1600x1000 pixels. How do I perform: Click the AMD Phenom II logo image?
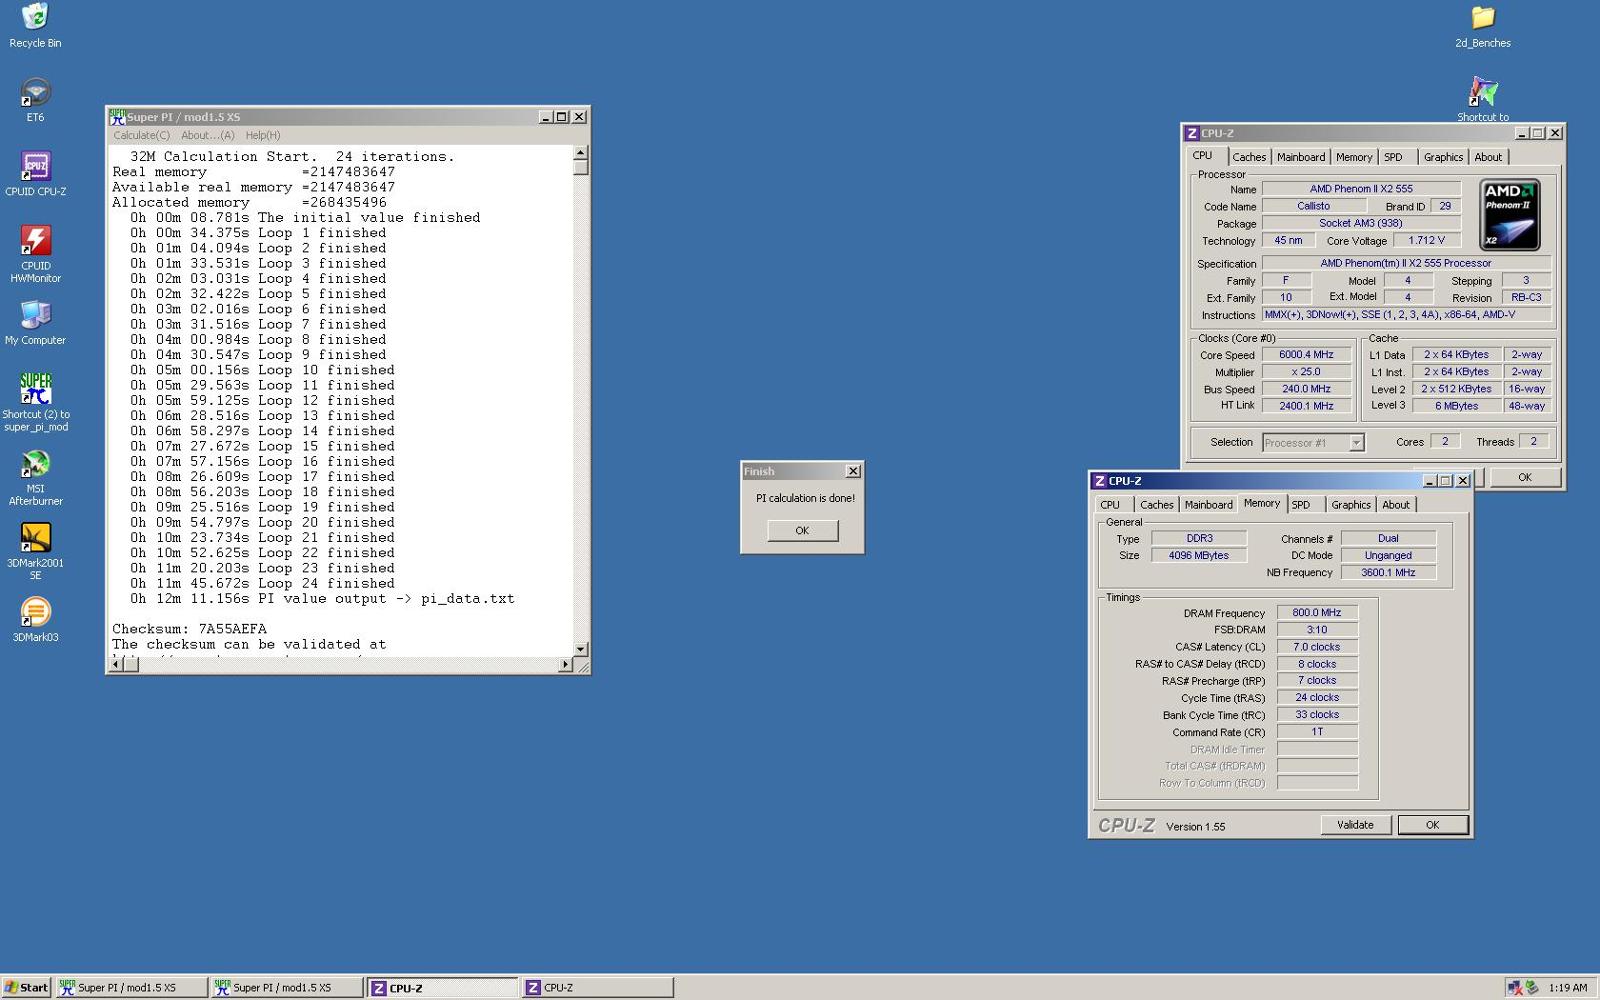coord(1509,215)
